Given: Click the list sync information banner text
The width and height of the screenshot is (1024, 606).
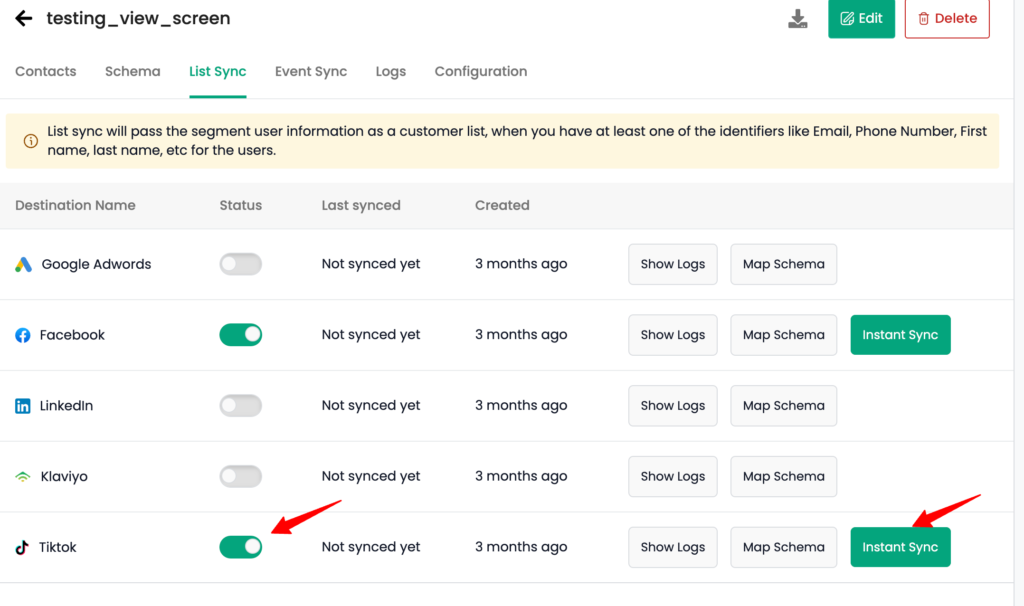Looking at the screenshot, I should (517, 140).
